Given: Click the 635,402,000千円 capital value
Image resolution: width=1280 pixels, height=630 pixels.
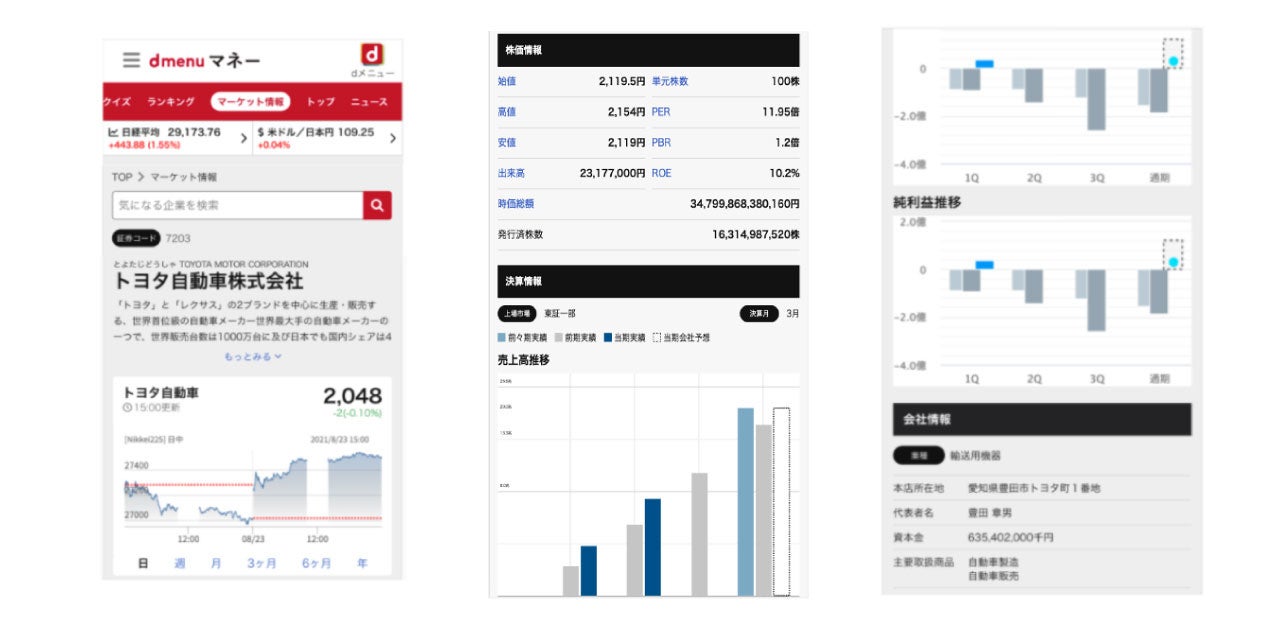Looking at the screenshot, I should click(x=1010, y=537).
